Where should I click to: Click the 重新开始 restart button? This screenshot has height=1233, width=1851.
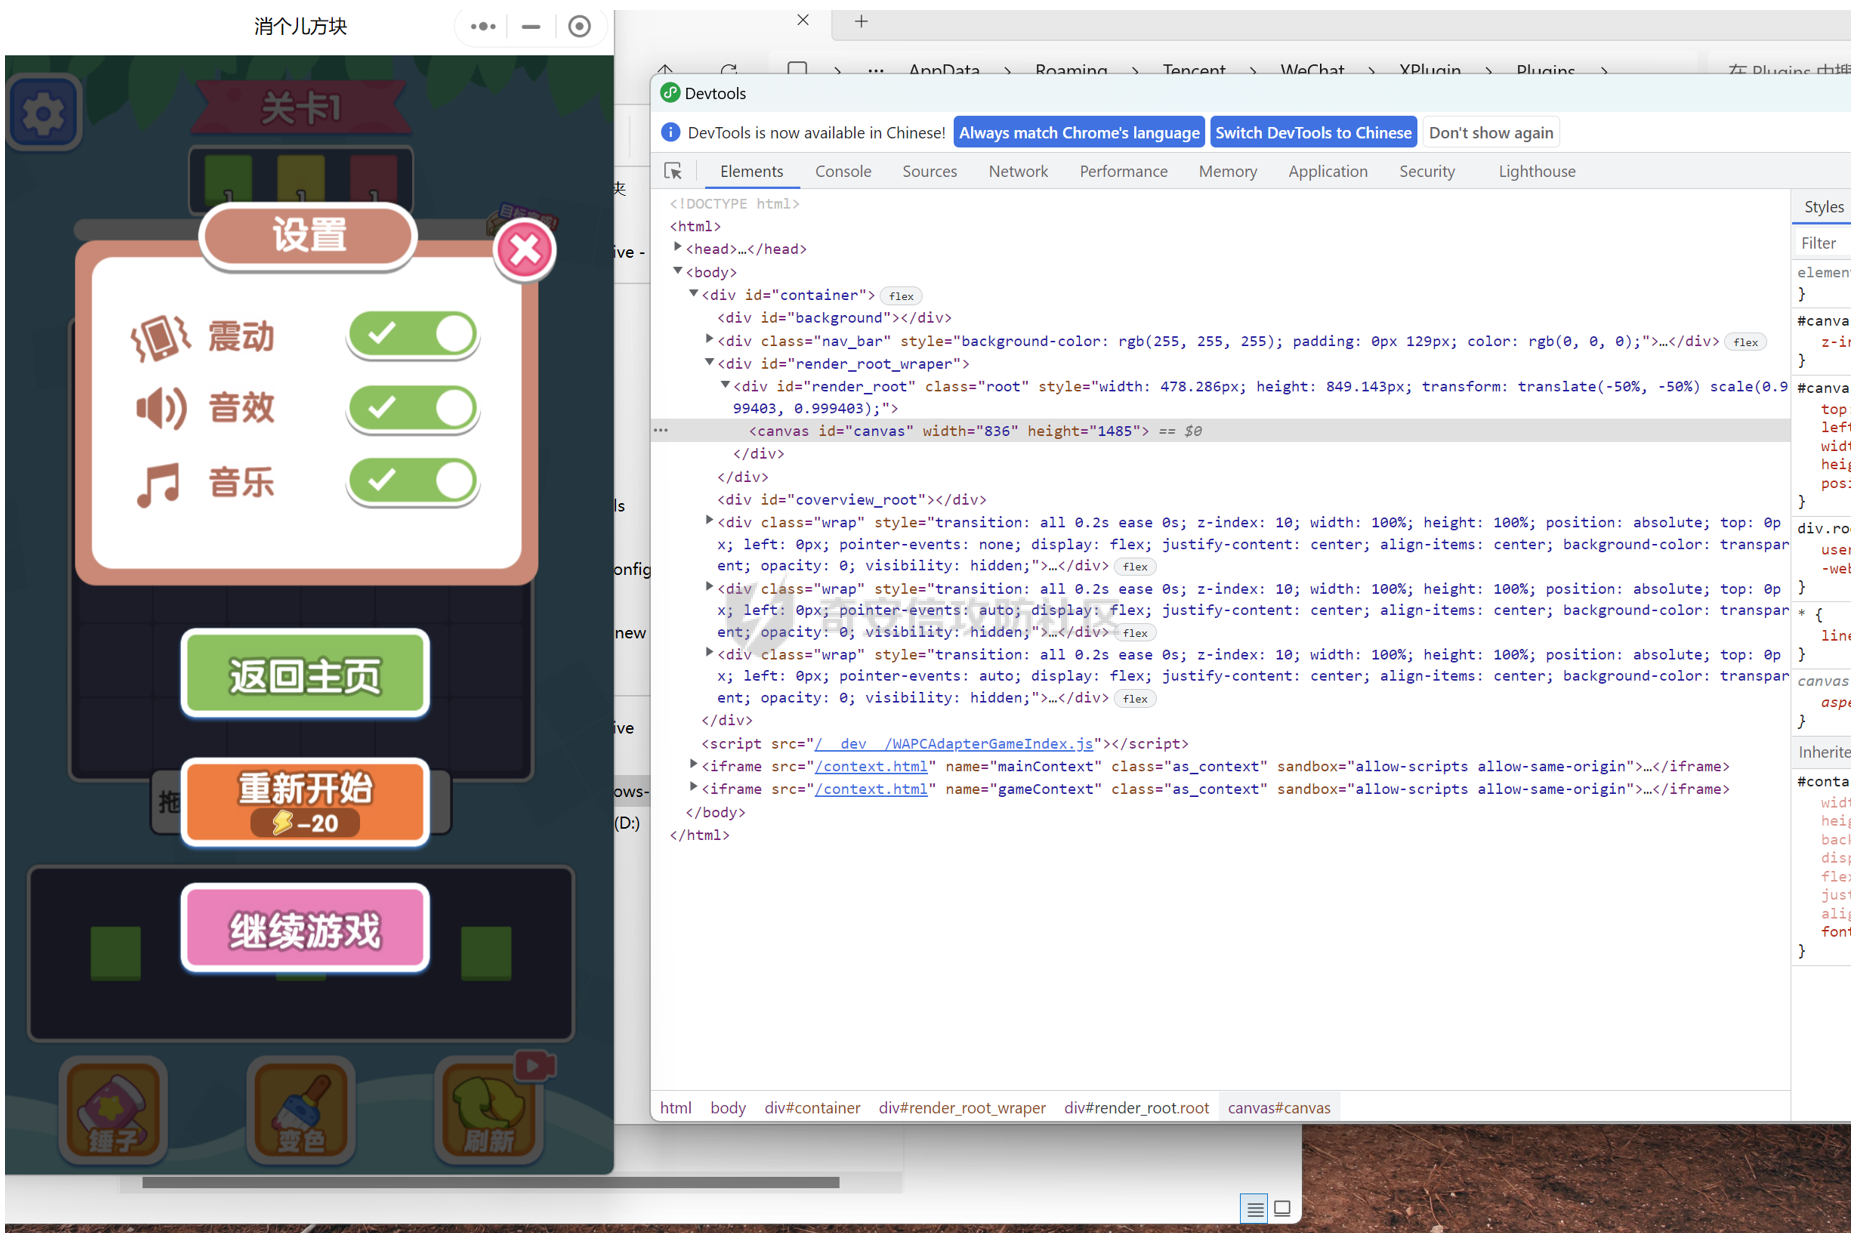coord(305,802)
